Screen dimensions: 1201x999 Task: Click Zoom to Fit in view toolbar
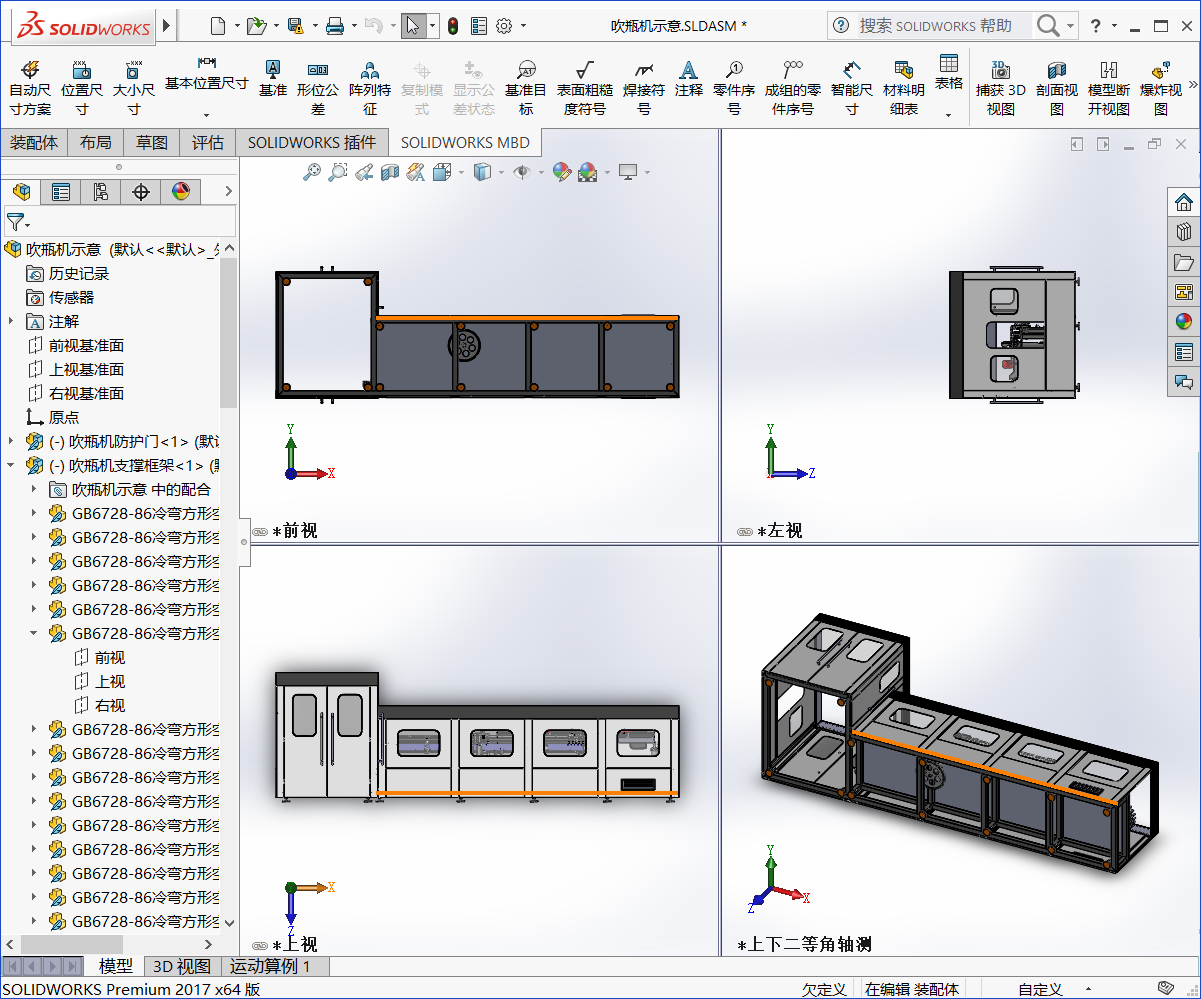click(x=312, y=172)
